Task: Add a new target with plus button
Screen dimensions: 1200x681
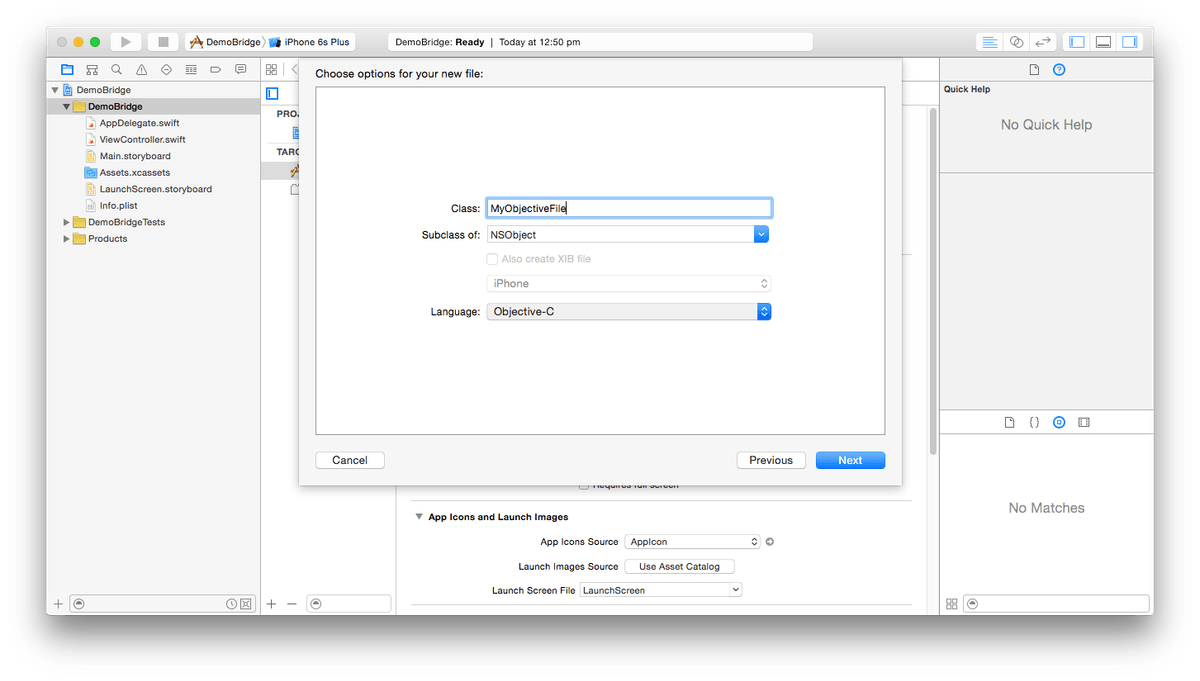Action: (271, 604)
